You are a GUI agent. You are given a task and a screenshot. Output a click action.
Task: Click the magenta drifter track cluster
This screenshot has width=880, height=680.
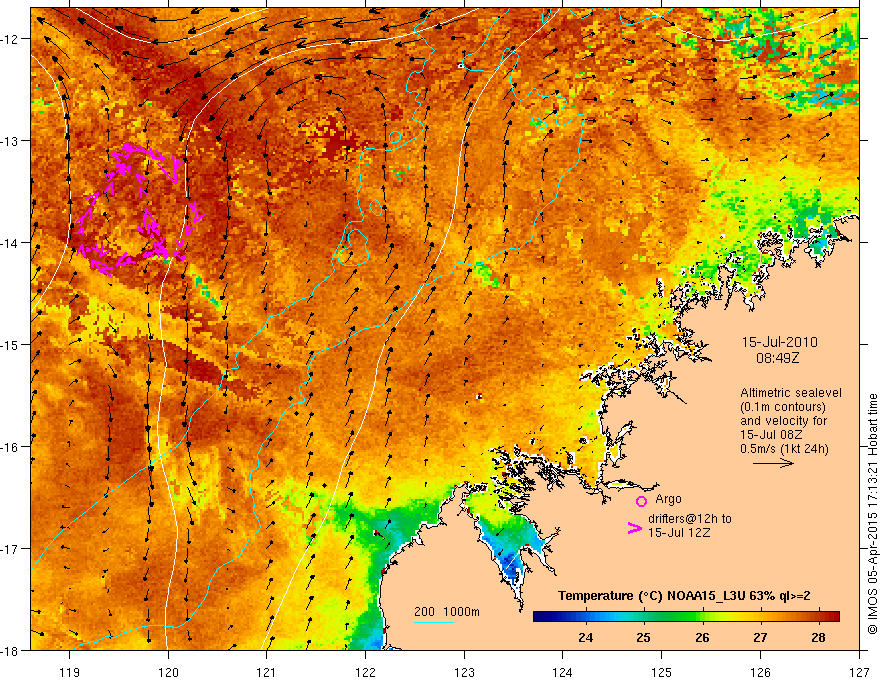(x=139, y=209)
